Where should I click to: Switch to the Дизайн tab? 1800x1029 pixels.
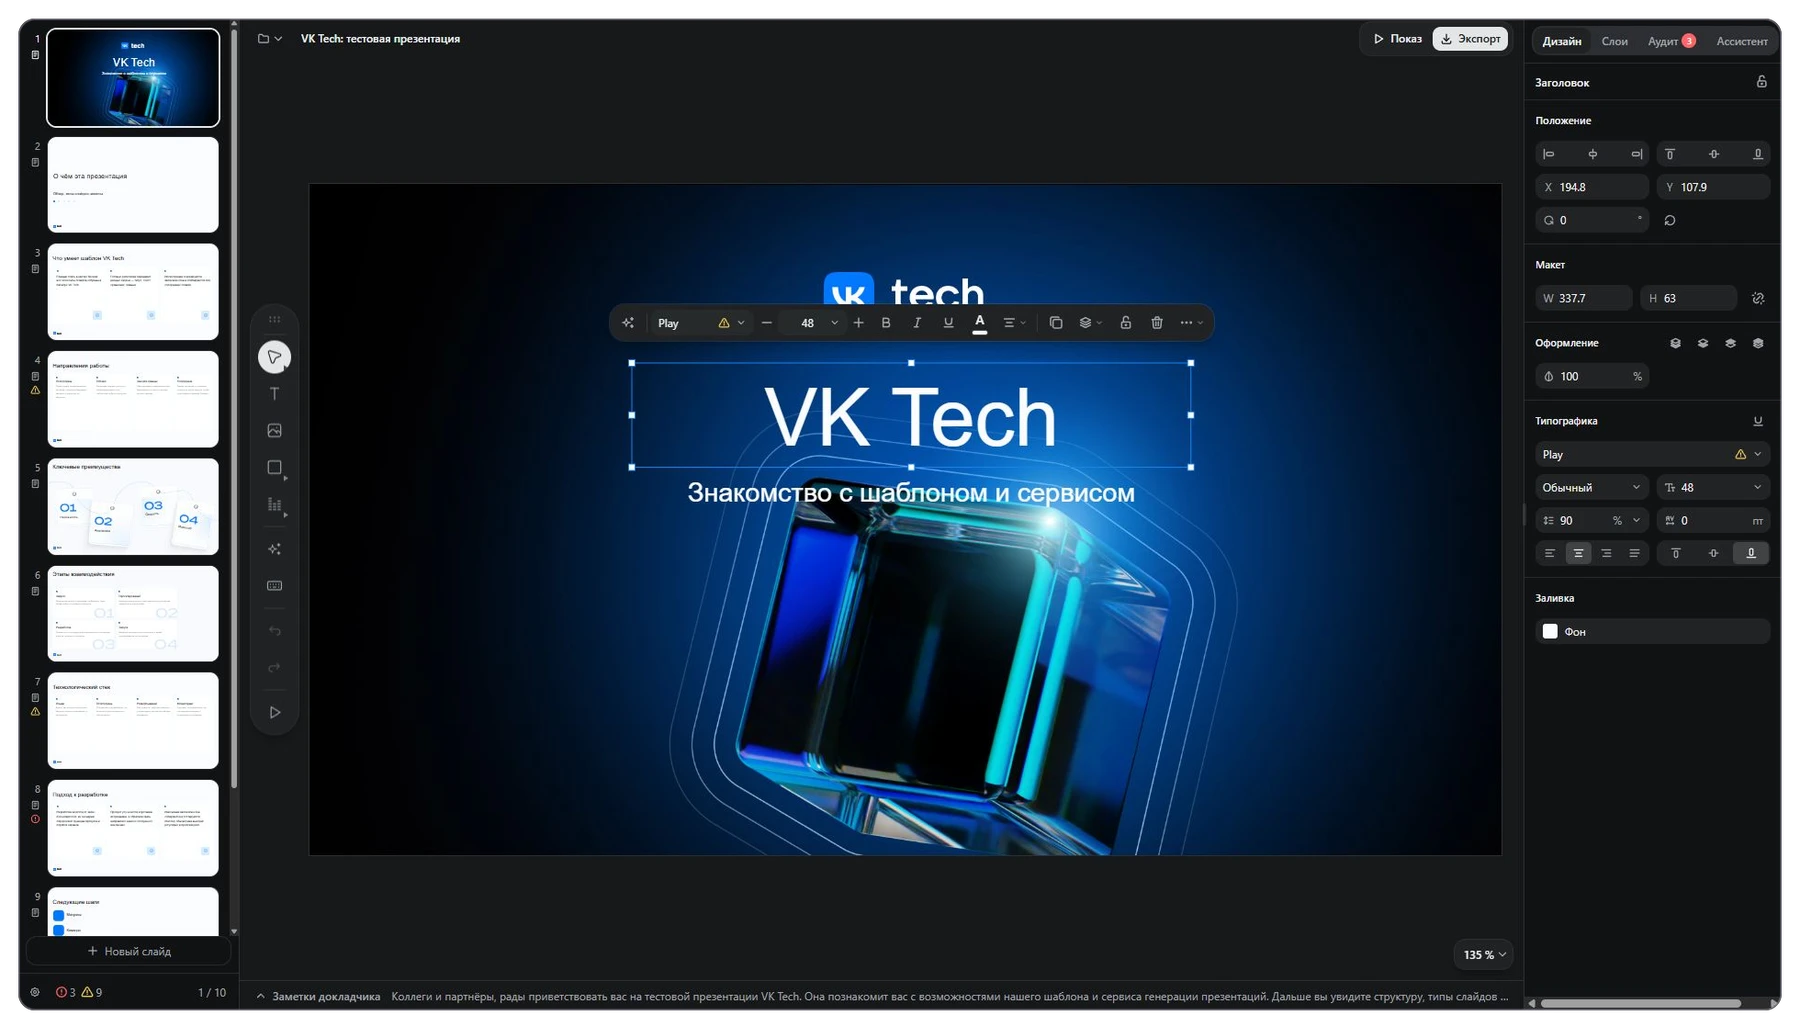pos(1561,41)
